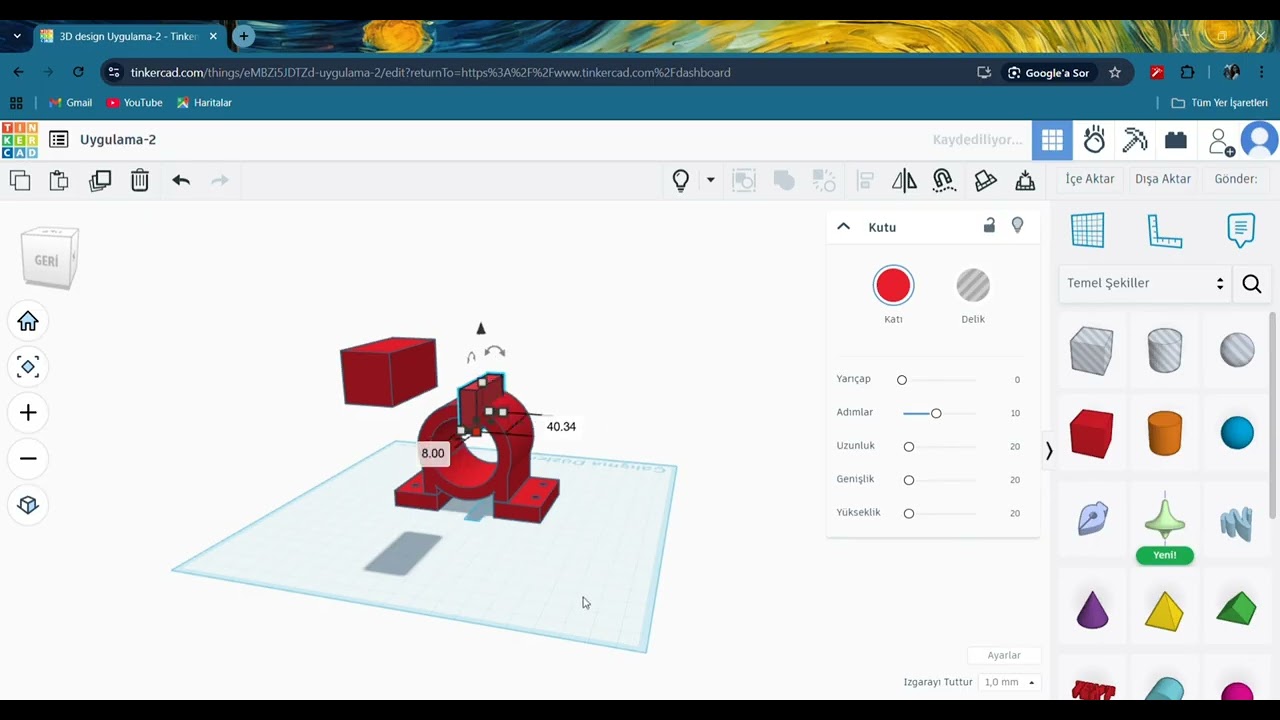
Task: Switch to orthographic view cube icon
Action: tap(28, 505)
